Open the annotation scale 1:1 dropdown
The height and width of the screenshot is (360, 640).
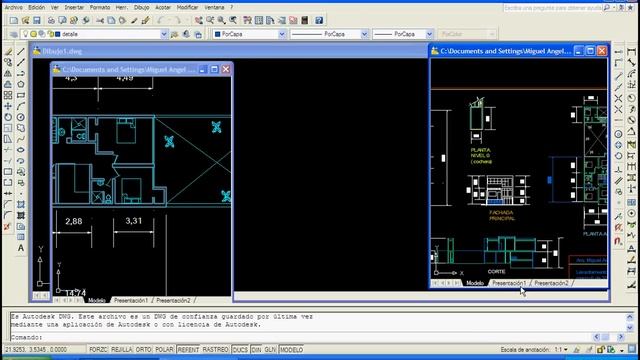pyautogui.click(x=561, y=350)
